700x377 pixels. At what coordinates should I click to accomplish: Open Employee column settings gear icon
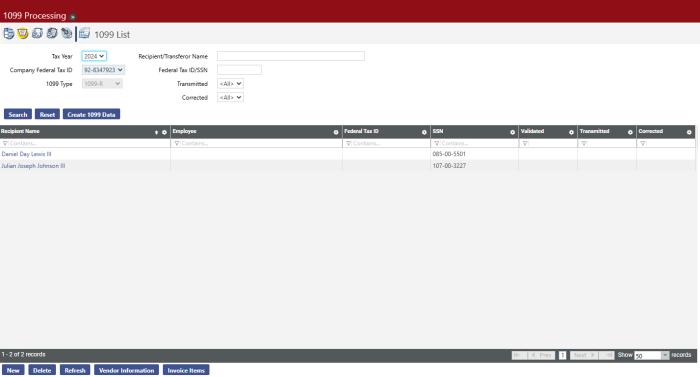(x=336, y=132)
